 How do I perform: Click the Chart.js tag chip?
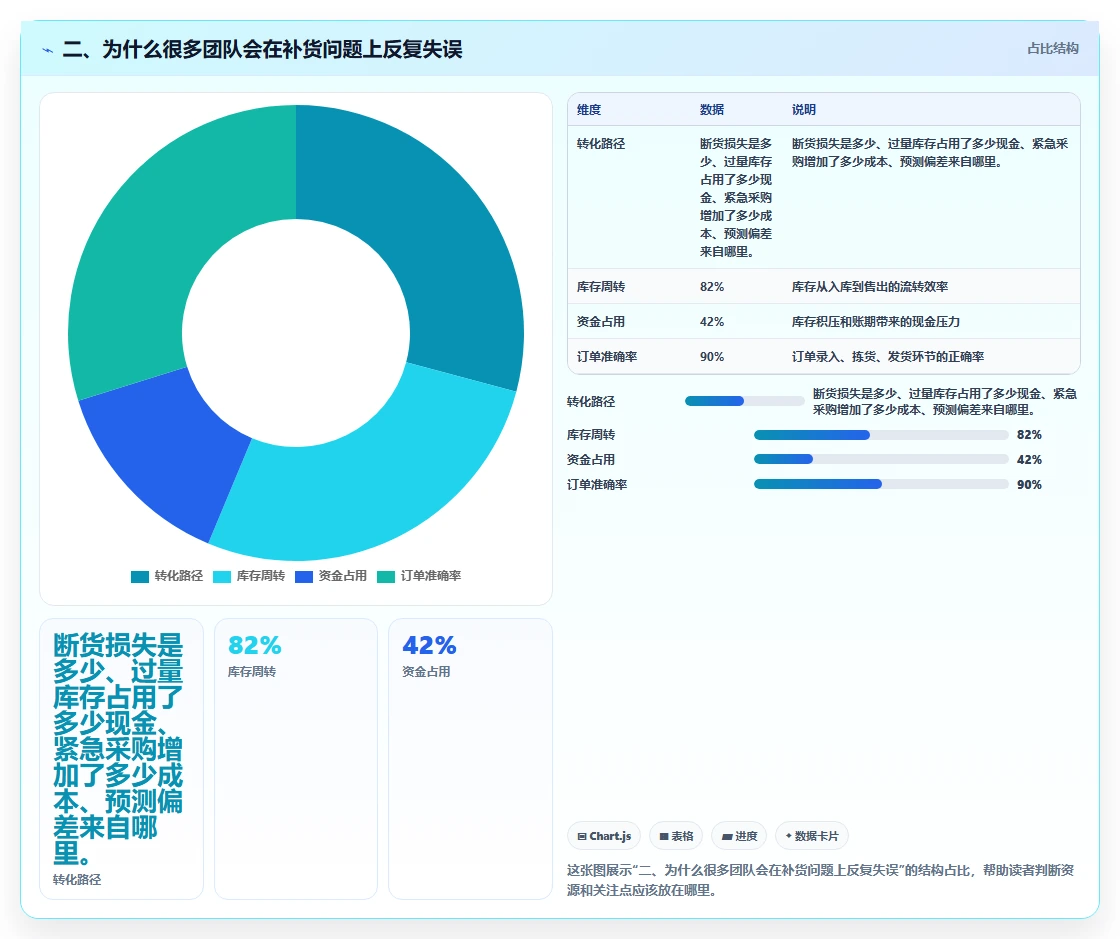coord(604,835)
